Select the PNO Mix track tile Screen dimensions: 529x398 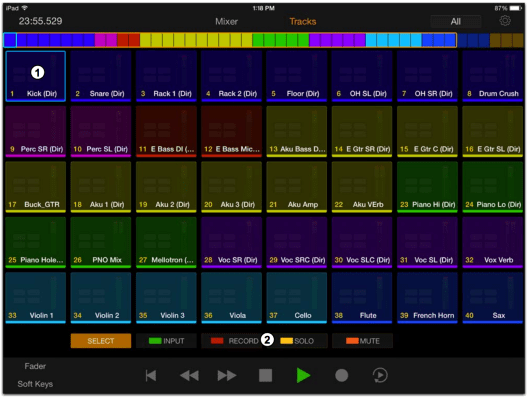pos(101,243)
